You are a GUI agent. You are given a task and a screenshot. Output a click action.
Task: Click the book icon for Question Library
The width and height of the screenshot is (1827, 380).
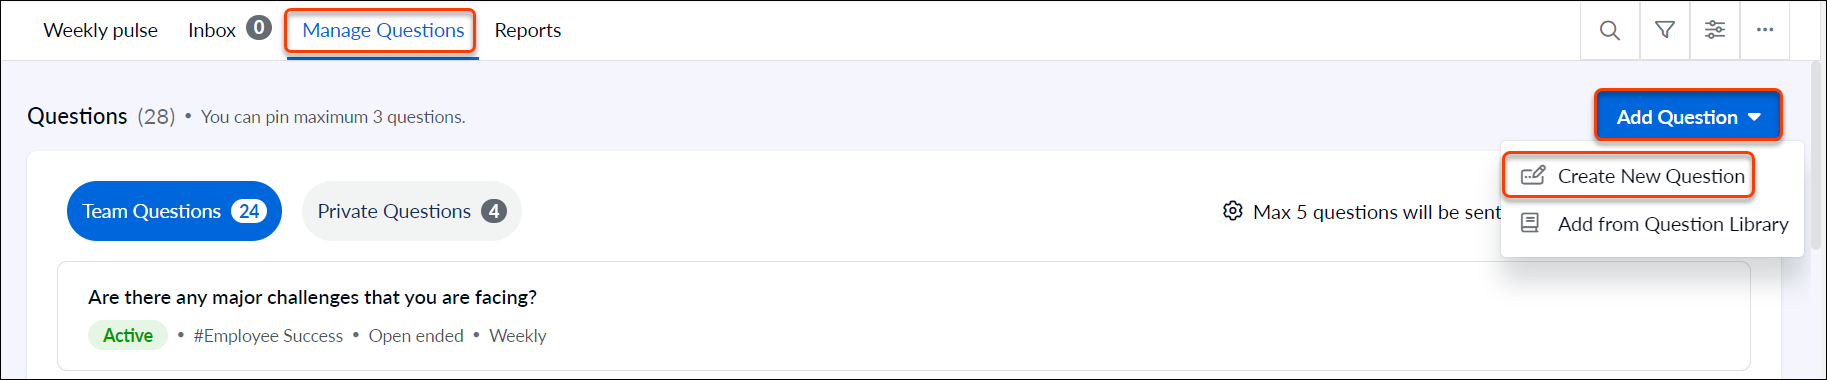coord(1530,223)
